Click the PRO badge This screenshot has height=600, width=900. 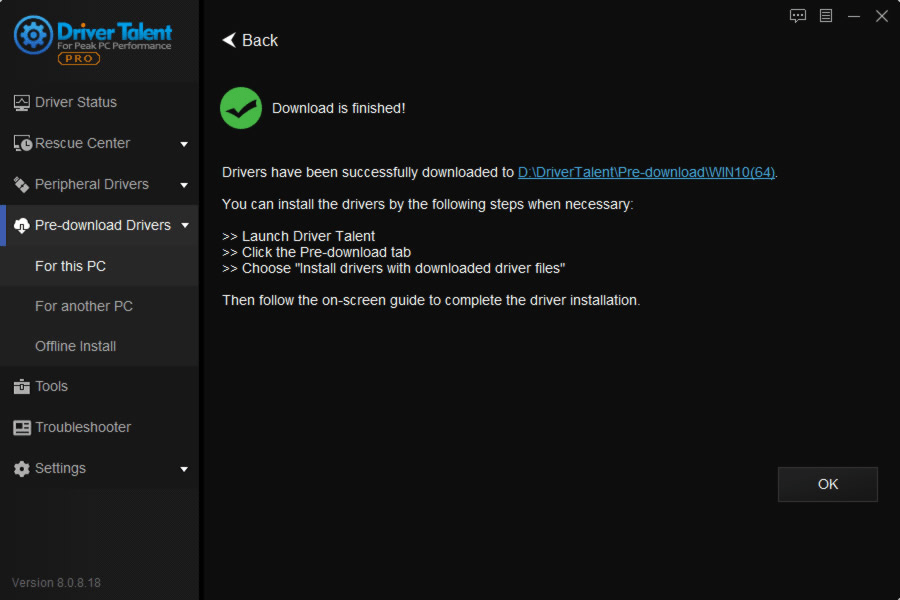[79, 59]
